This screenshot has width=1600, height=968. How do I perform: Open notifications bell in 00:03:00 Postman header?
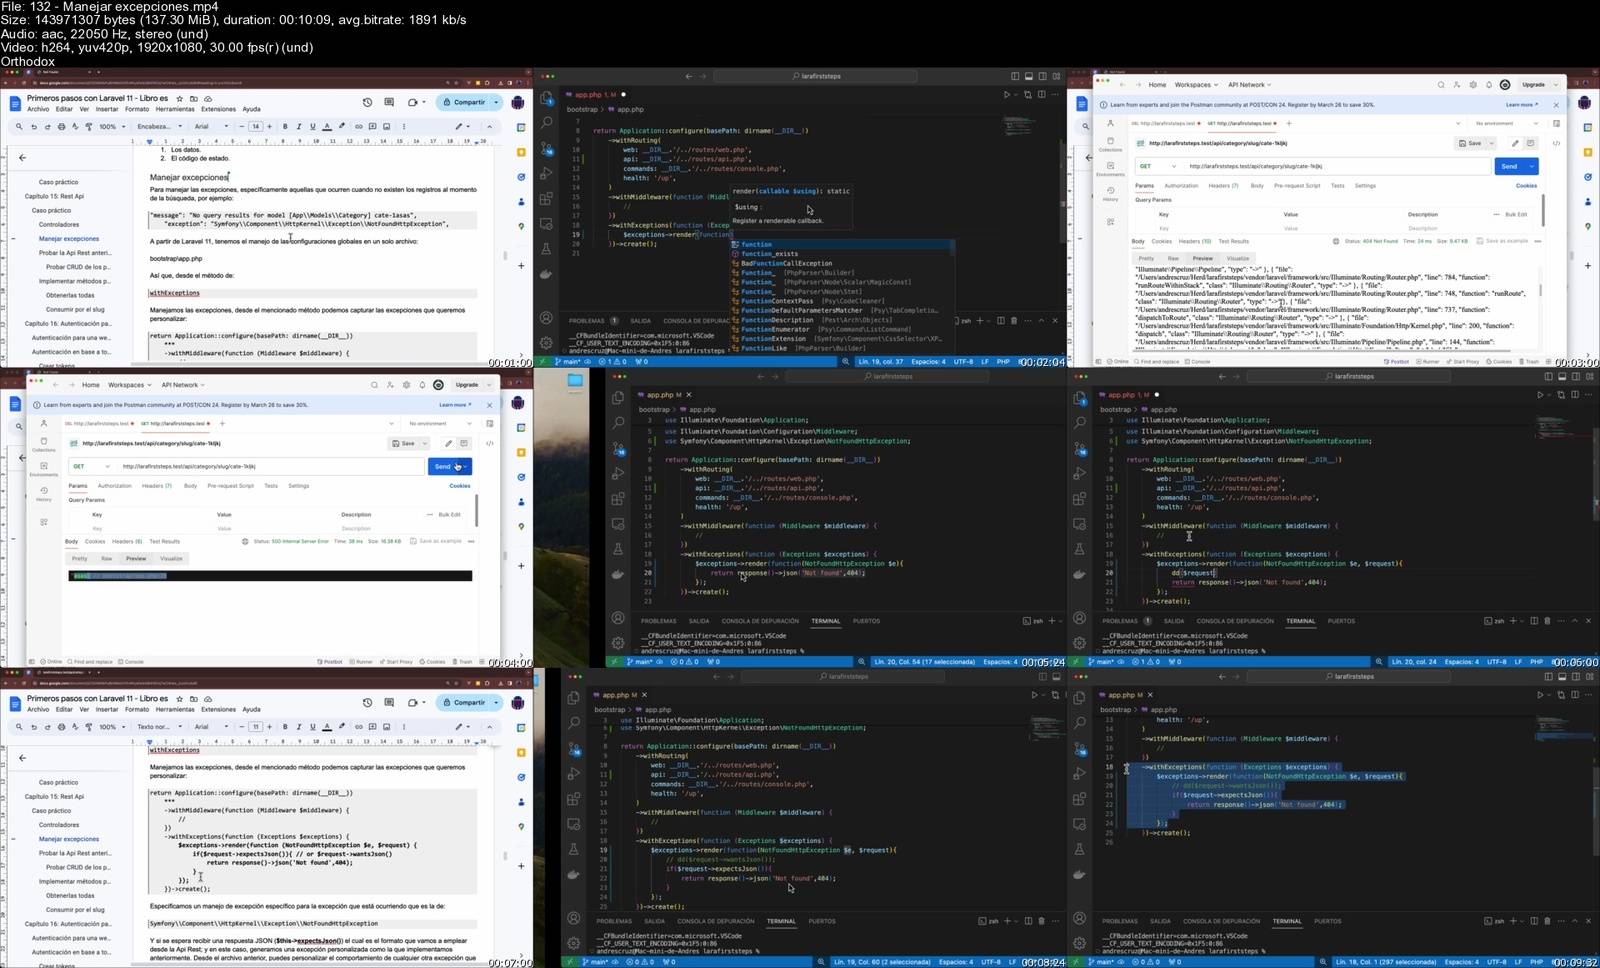point(1488,85)
